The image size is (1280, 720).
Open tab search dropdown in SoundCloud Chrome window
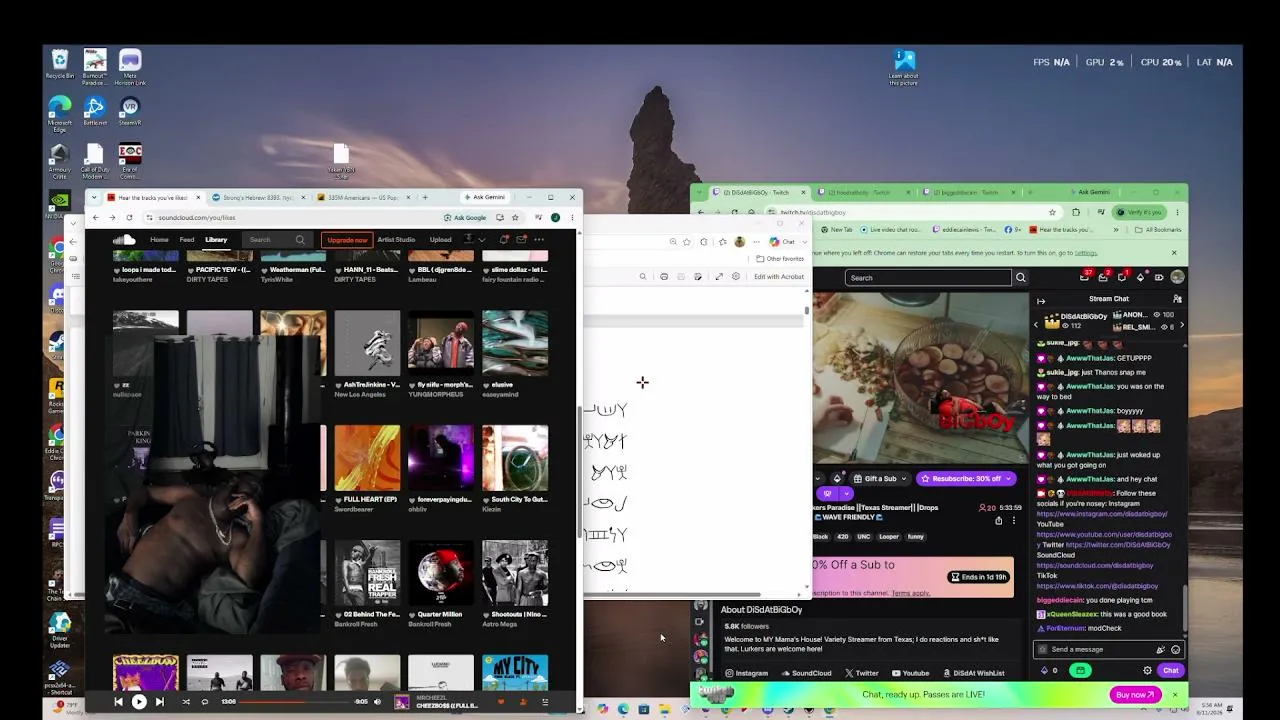tap(96, 197)
